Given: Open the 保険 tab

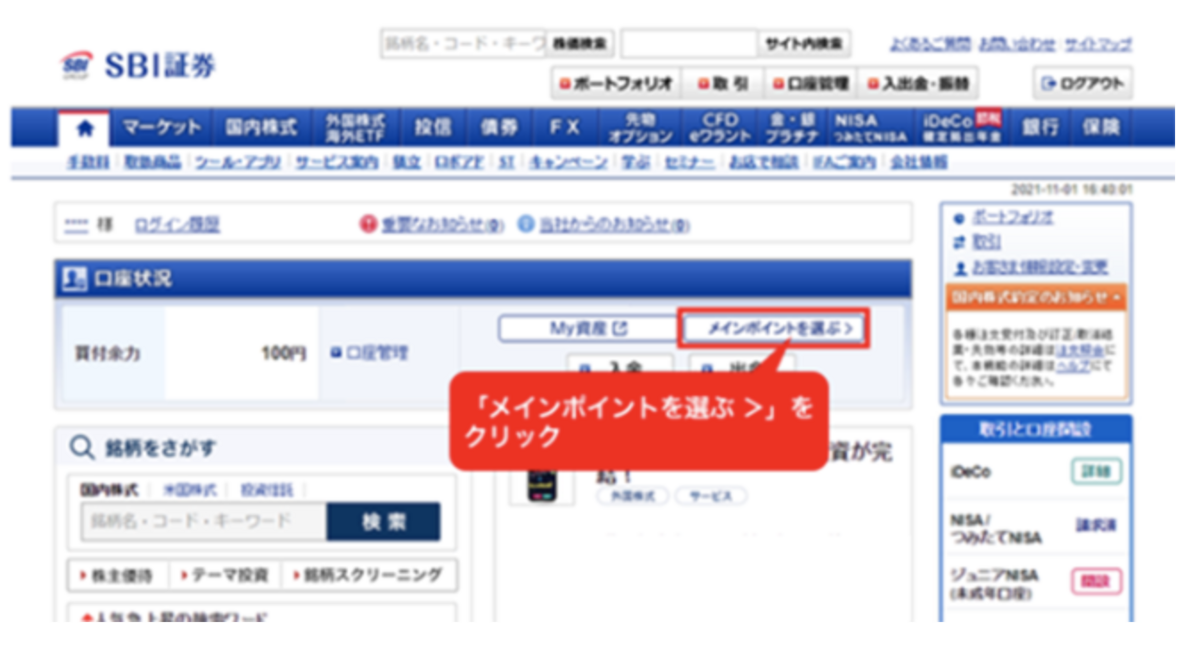Looking at the screenshot, I should pos(1100,128).
